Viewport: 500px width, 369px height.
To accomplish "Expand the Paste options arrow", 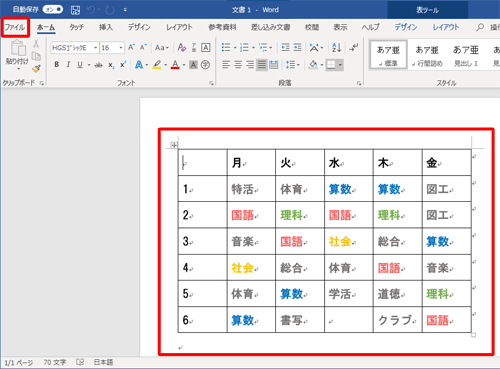I will (18, 69).
